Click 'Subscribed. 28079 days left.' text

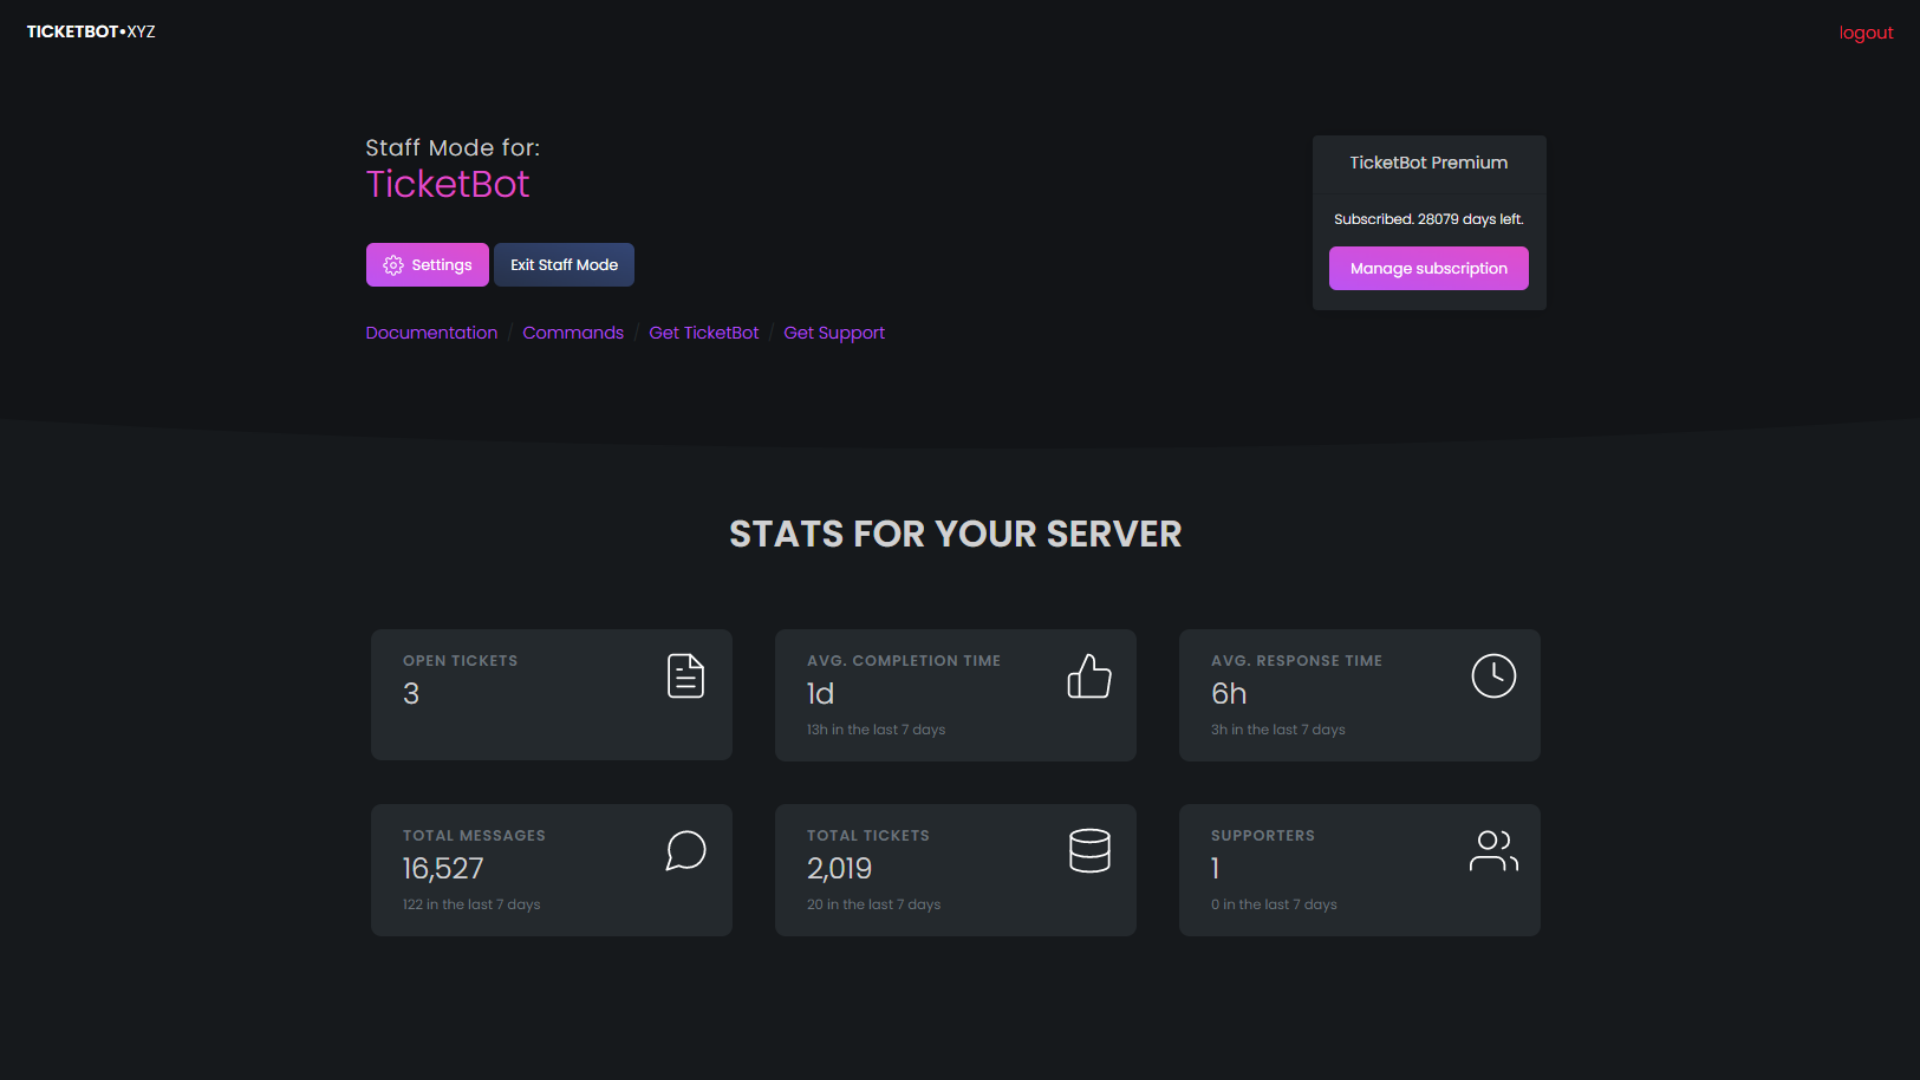pos(1428,219)
